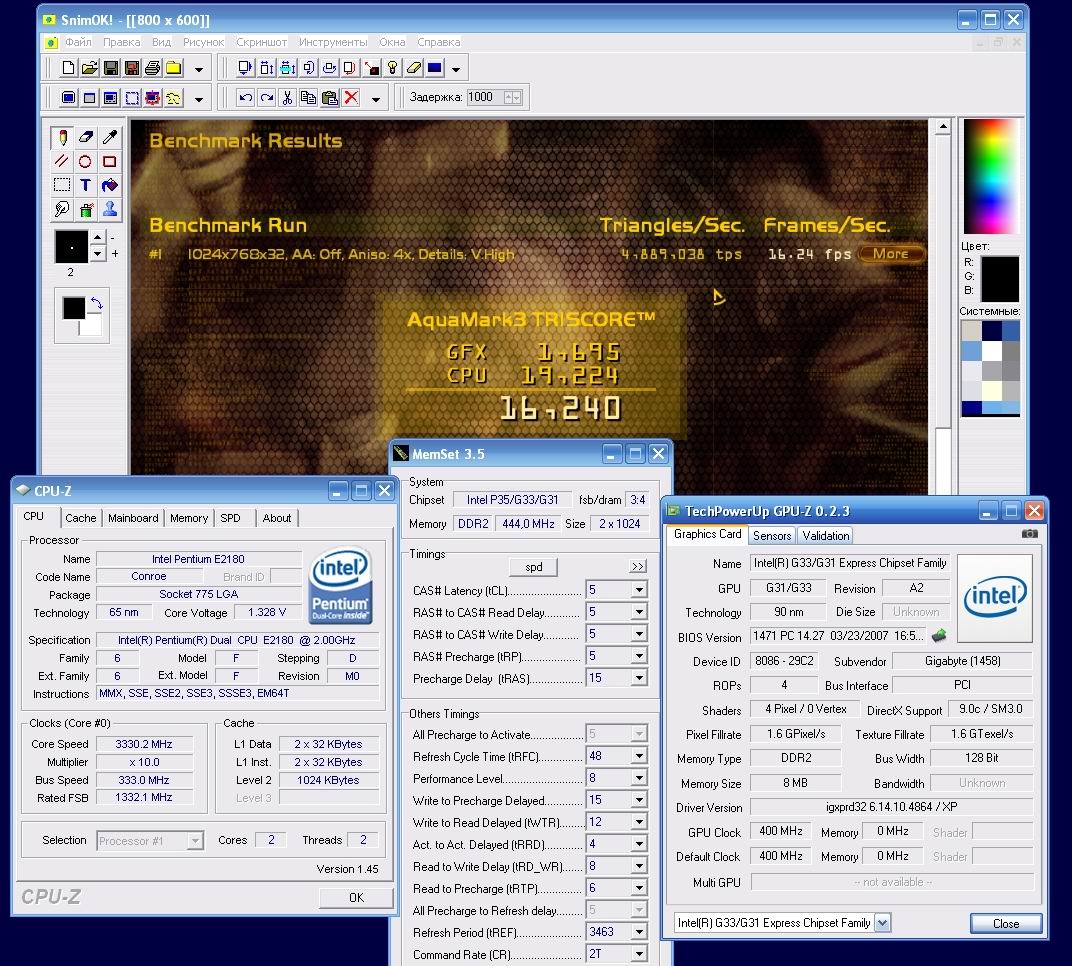1072x966 pixels.
Task: Save image with the floppy disk icon
Action: pos(111,68)
